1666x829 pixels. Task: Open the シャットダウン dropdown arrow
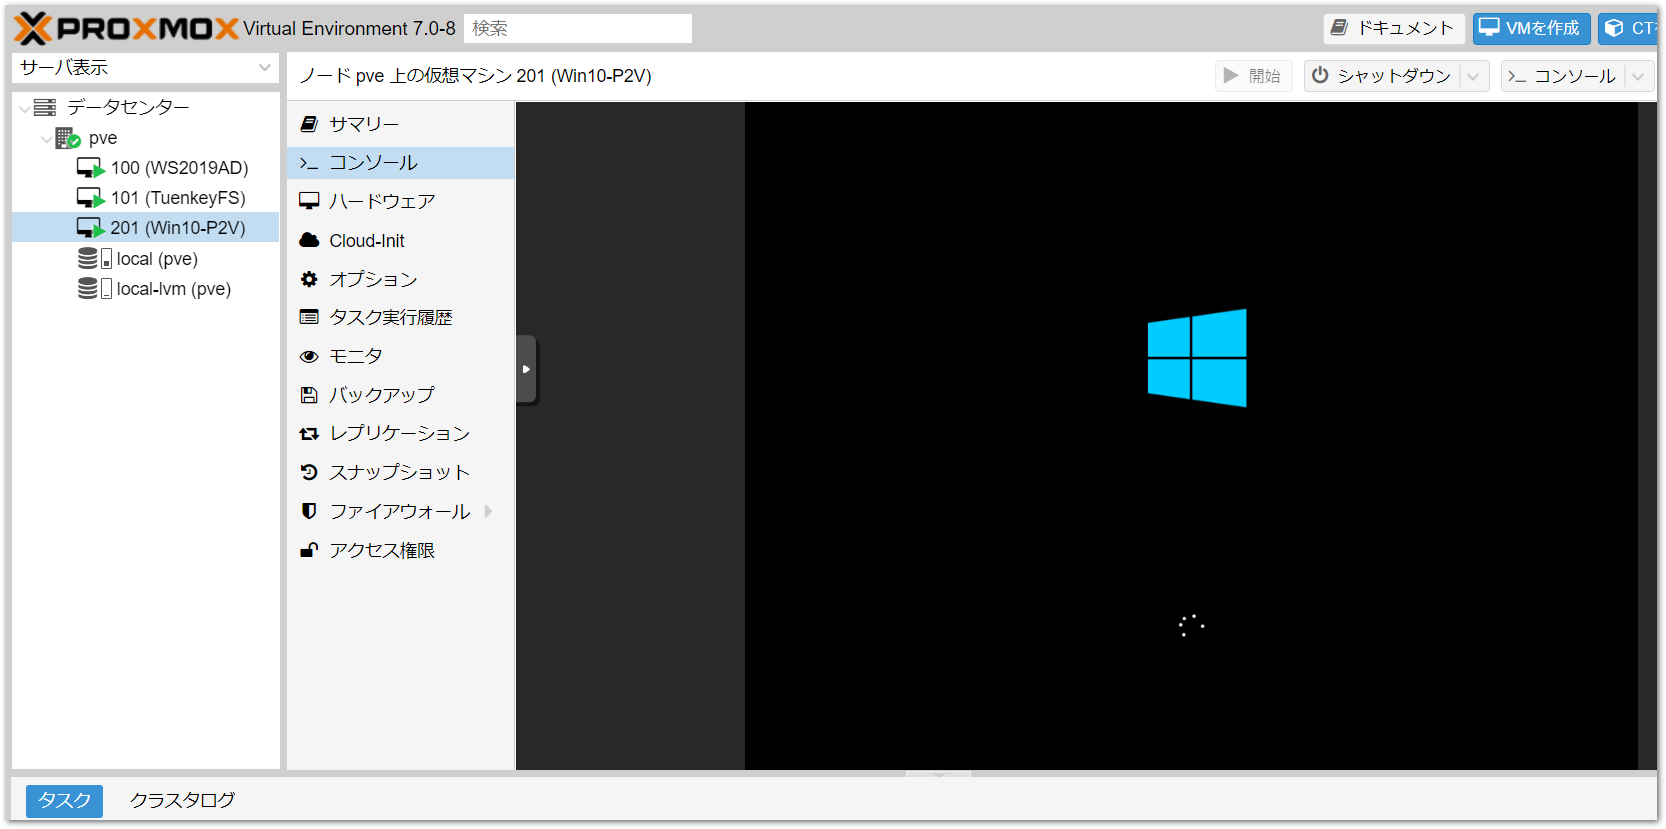tap(1474, 76)
